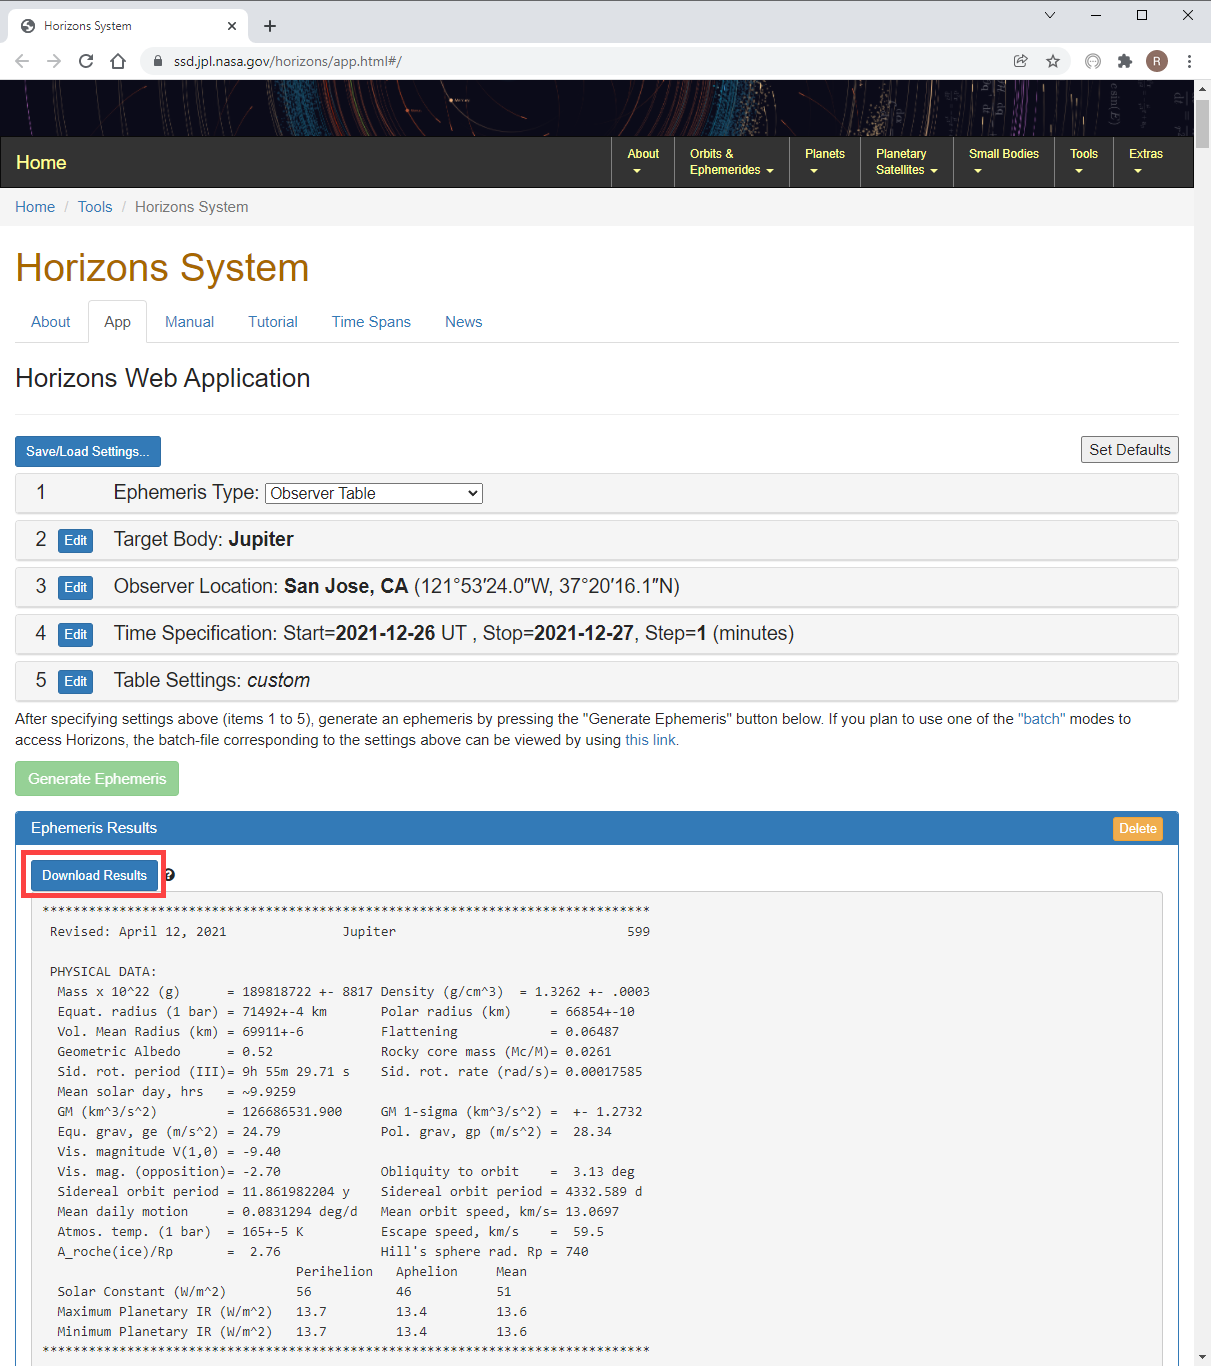Reload the Horizons page

[86, 61]
